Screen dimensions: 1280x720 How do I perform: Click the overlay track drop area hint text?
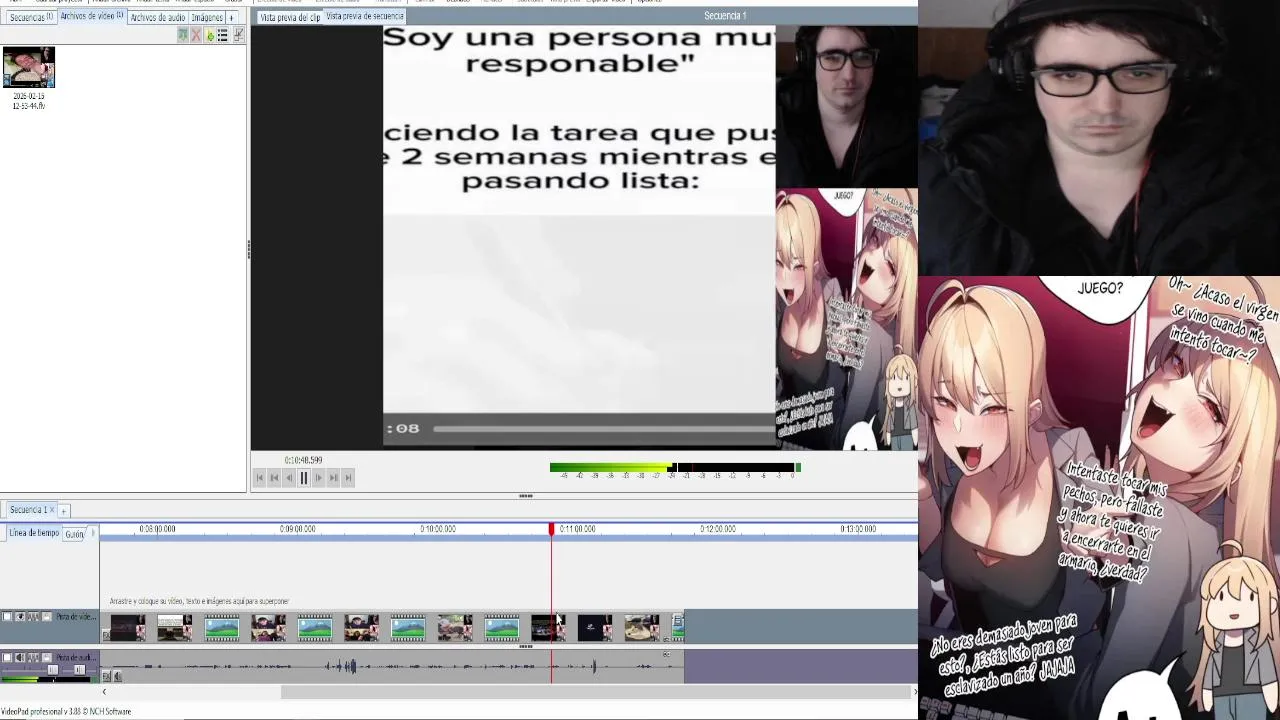(199, 601)
